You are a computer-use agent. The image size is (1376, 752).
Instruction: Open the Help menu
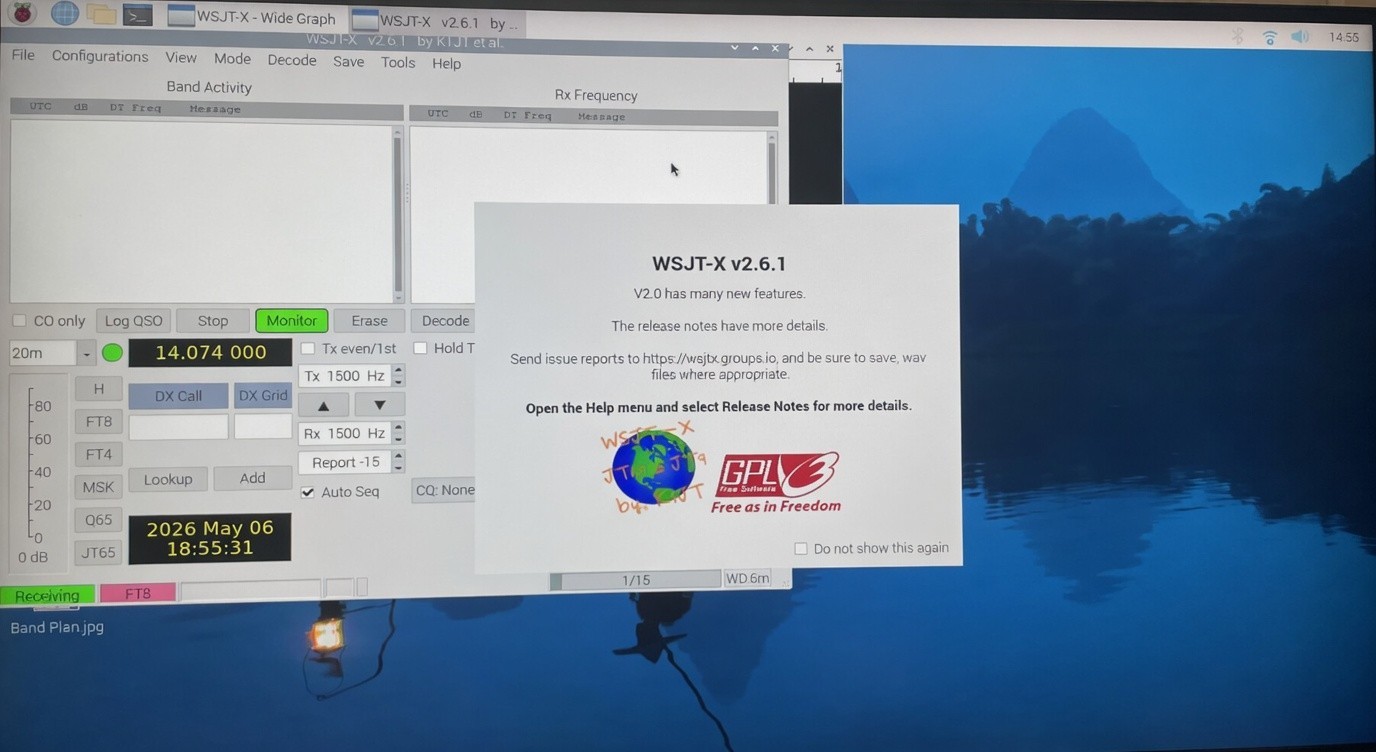pyautogui.click(x=446, y=63)
